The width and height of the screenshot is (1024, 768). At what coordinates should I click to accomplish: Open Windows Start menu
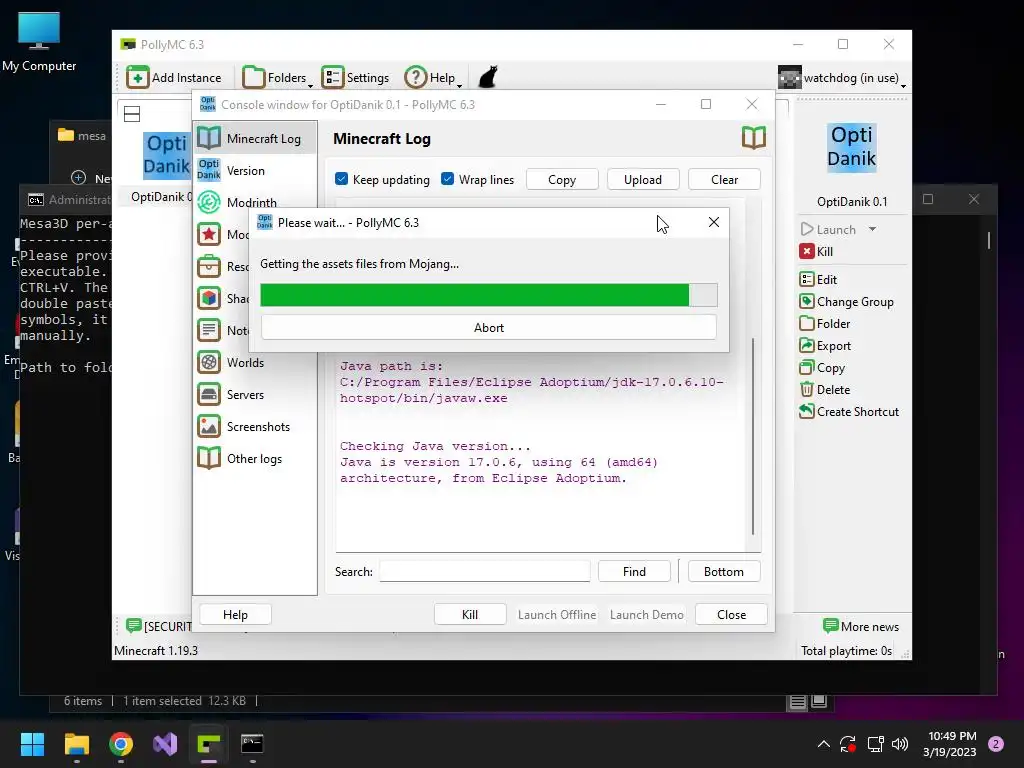click(x=32, y=744)
